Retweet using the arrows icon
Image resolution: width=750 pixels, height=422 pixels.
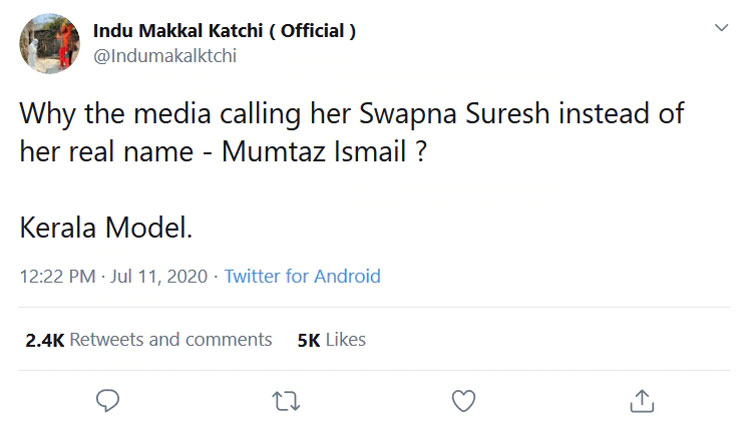(285, 401)
